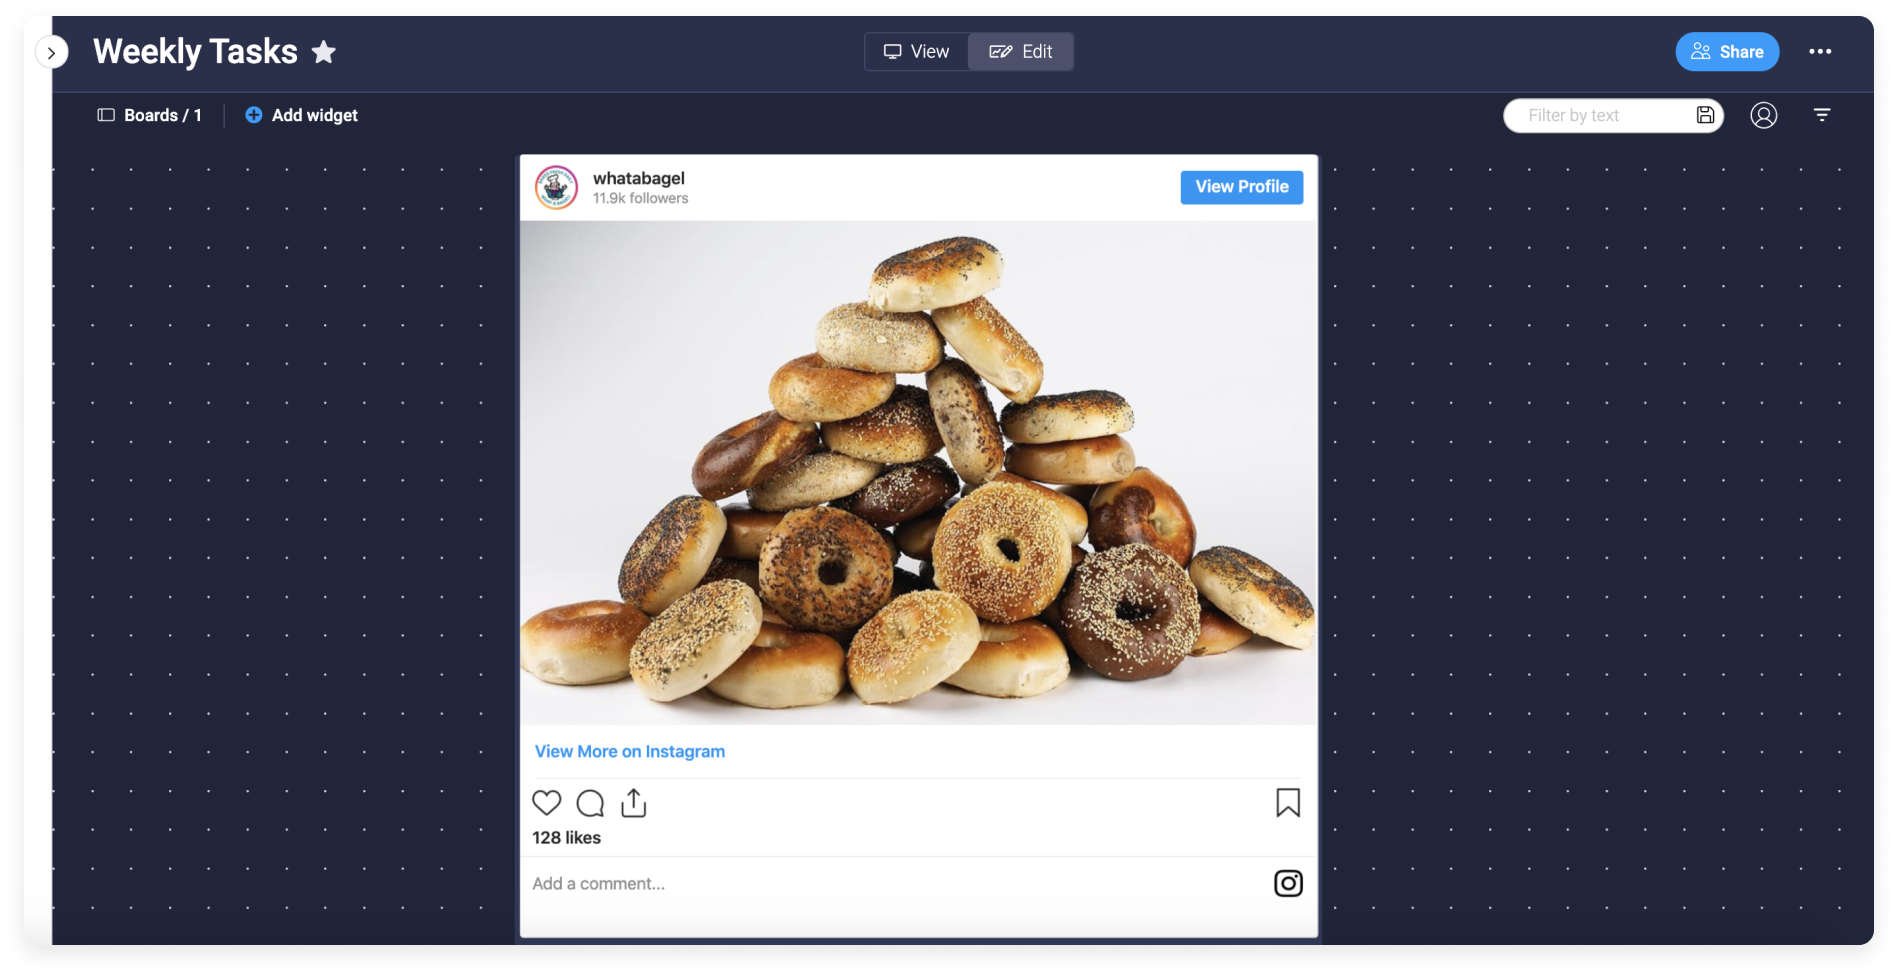The width and height of the screenshot is (1898, 977).
Task: Open the person filter icon
Action: [x=1764, y=115]
